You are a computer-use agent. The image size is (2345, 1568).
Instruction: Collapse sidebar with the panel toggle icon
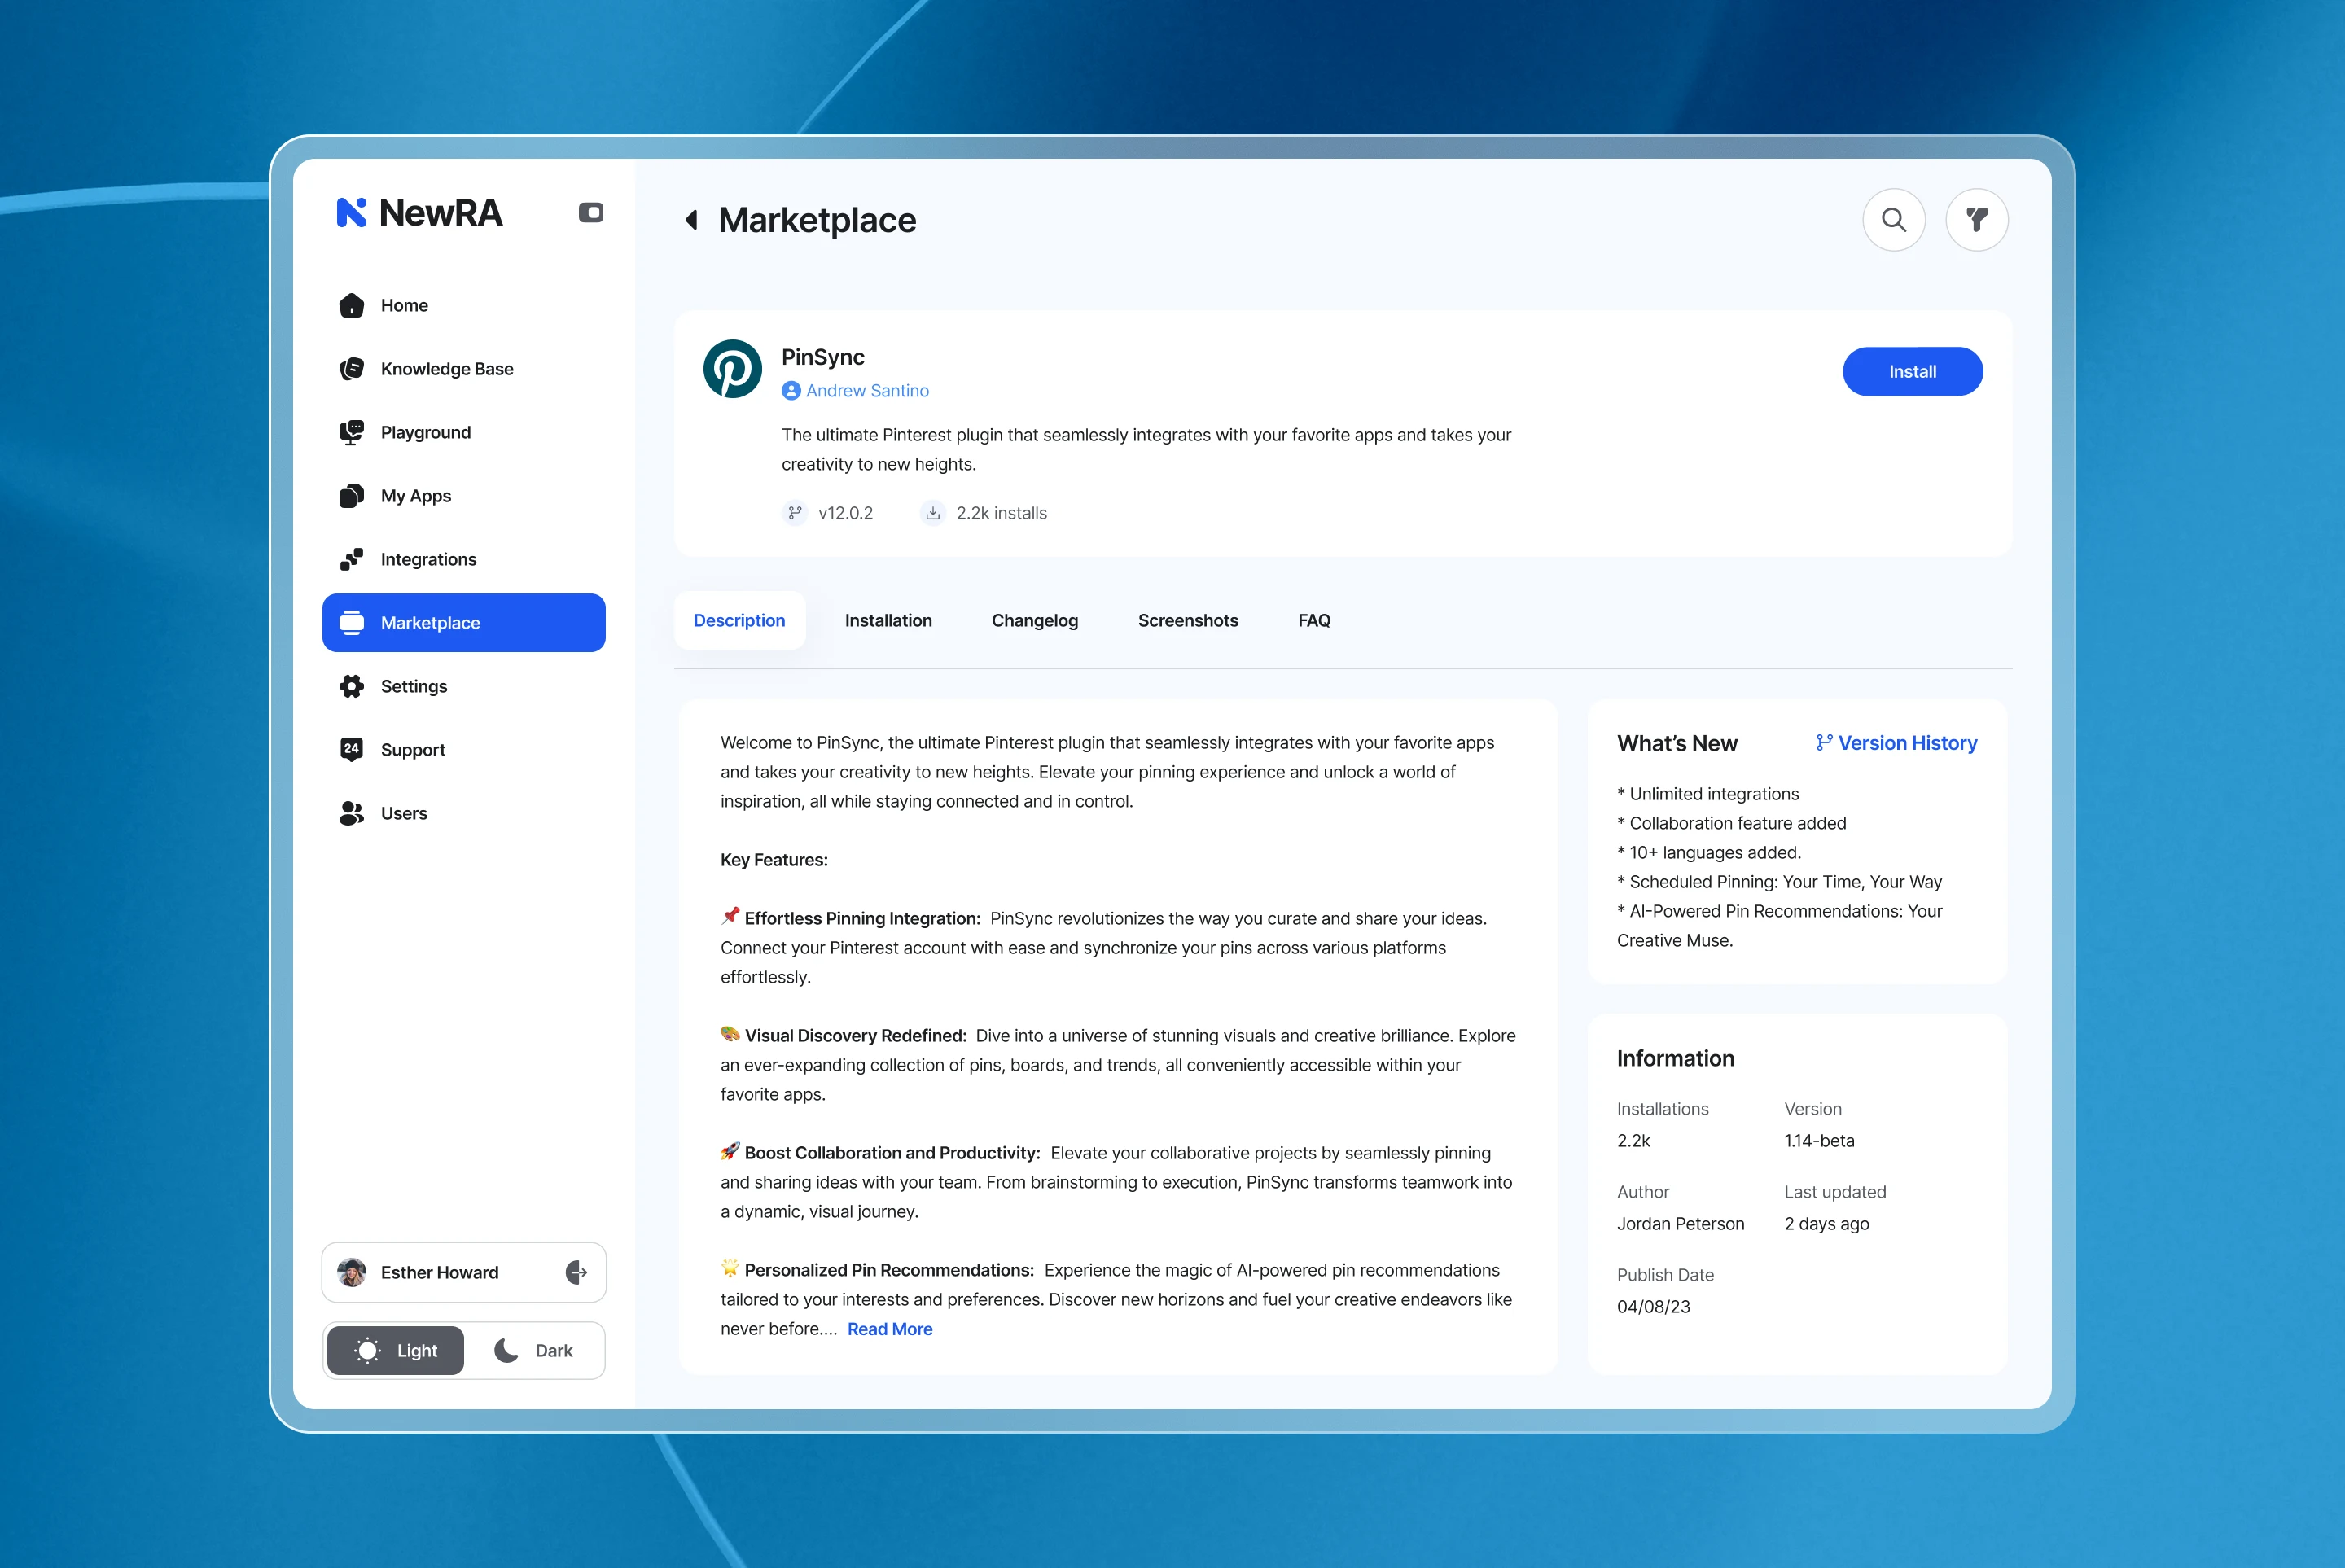pyautogui.click(x=591, y=212)
